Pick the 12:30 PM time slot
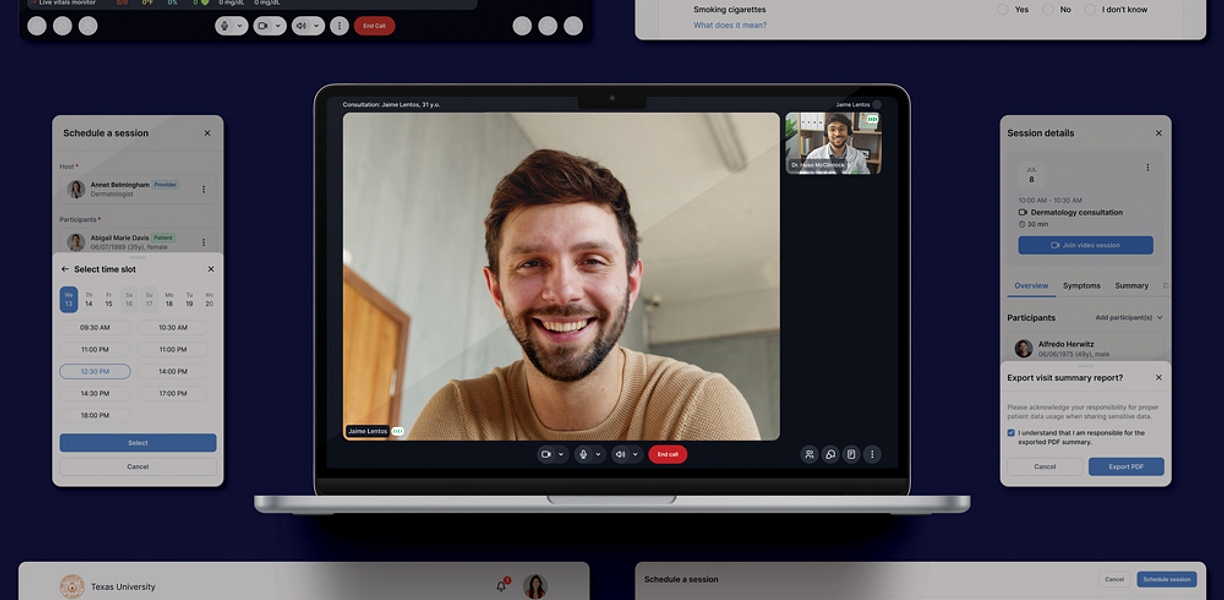Viewport: 1224px width, 600px height. pos(95,371)
